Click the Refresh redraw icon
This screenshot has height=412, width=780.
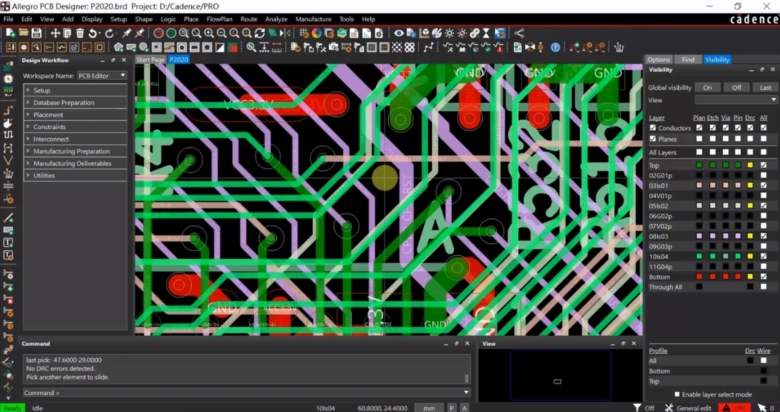click(260, 33)
